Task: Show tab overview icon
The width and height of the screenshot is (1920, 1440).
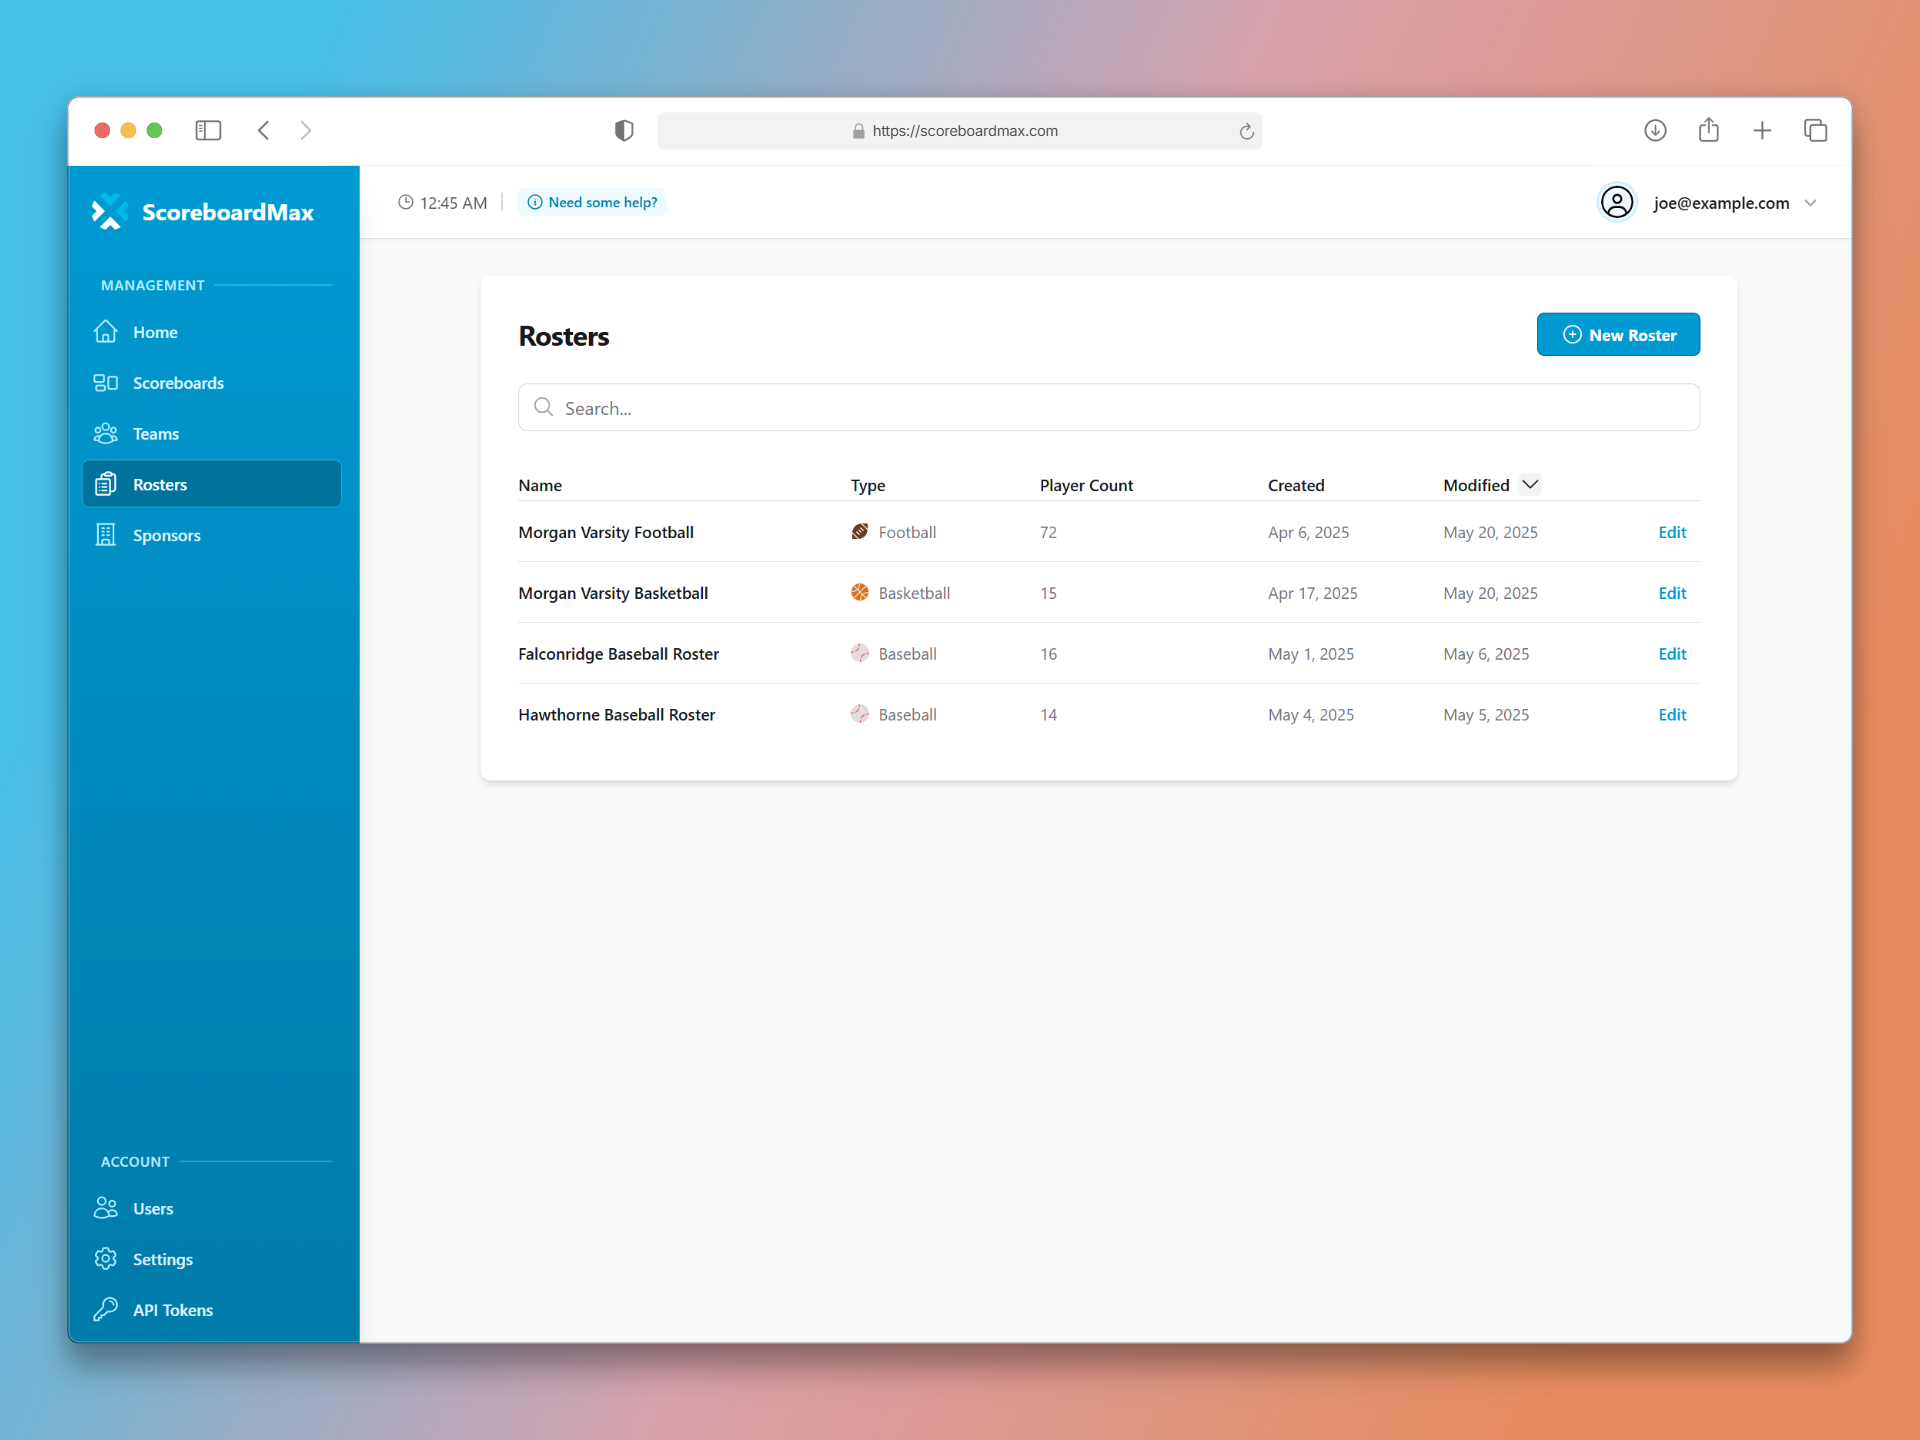Action: click(1815, 130)
